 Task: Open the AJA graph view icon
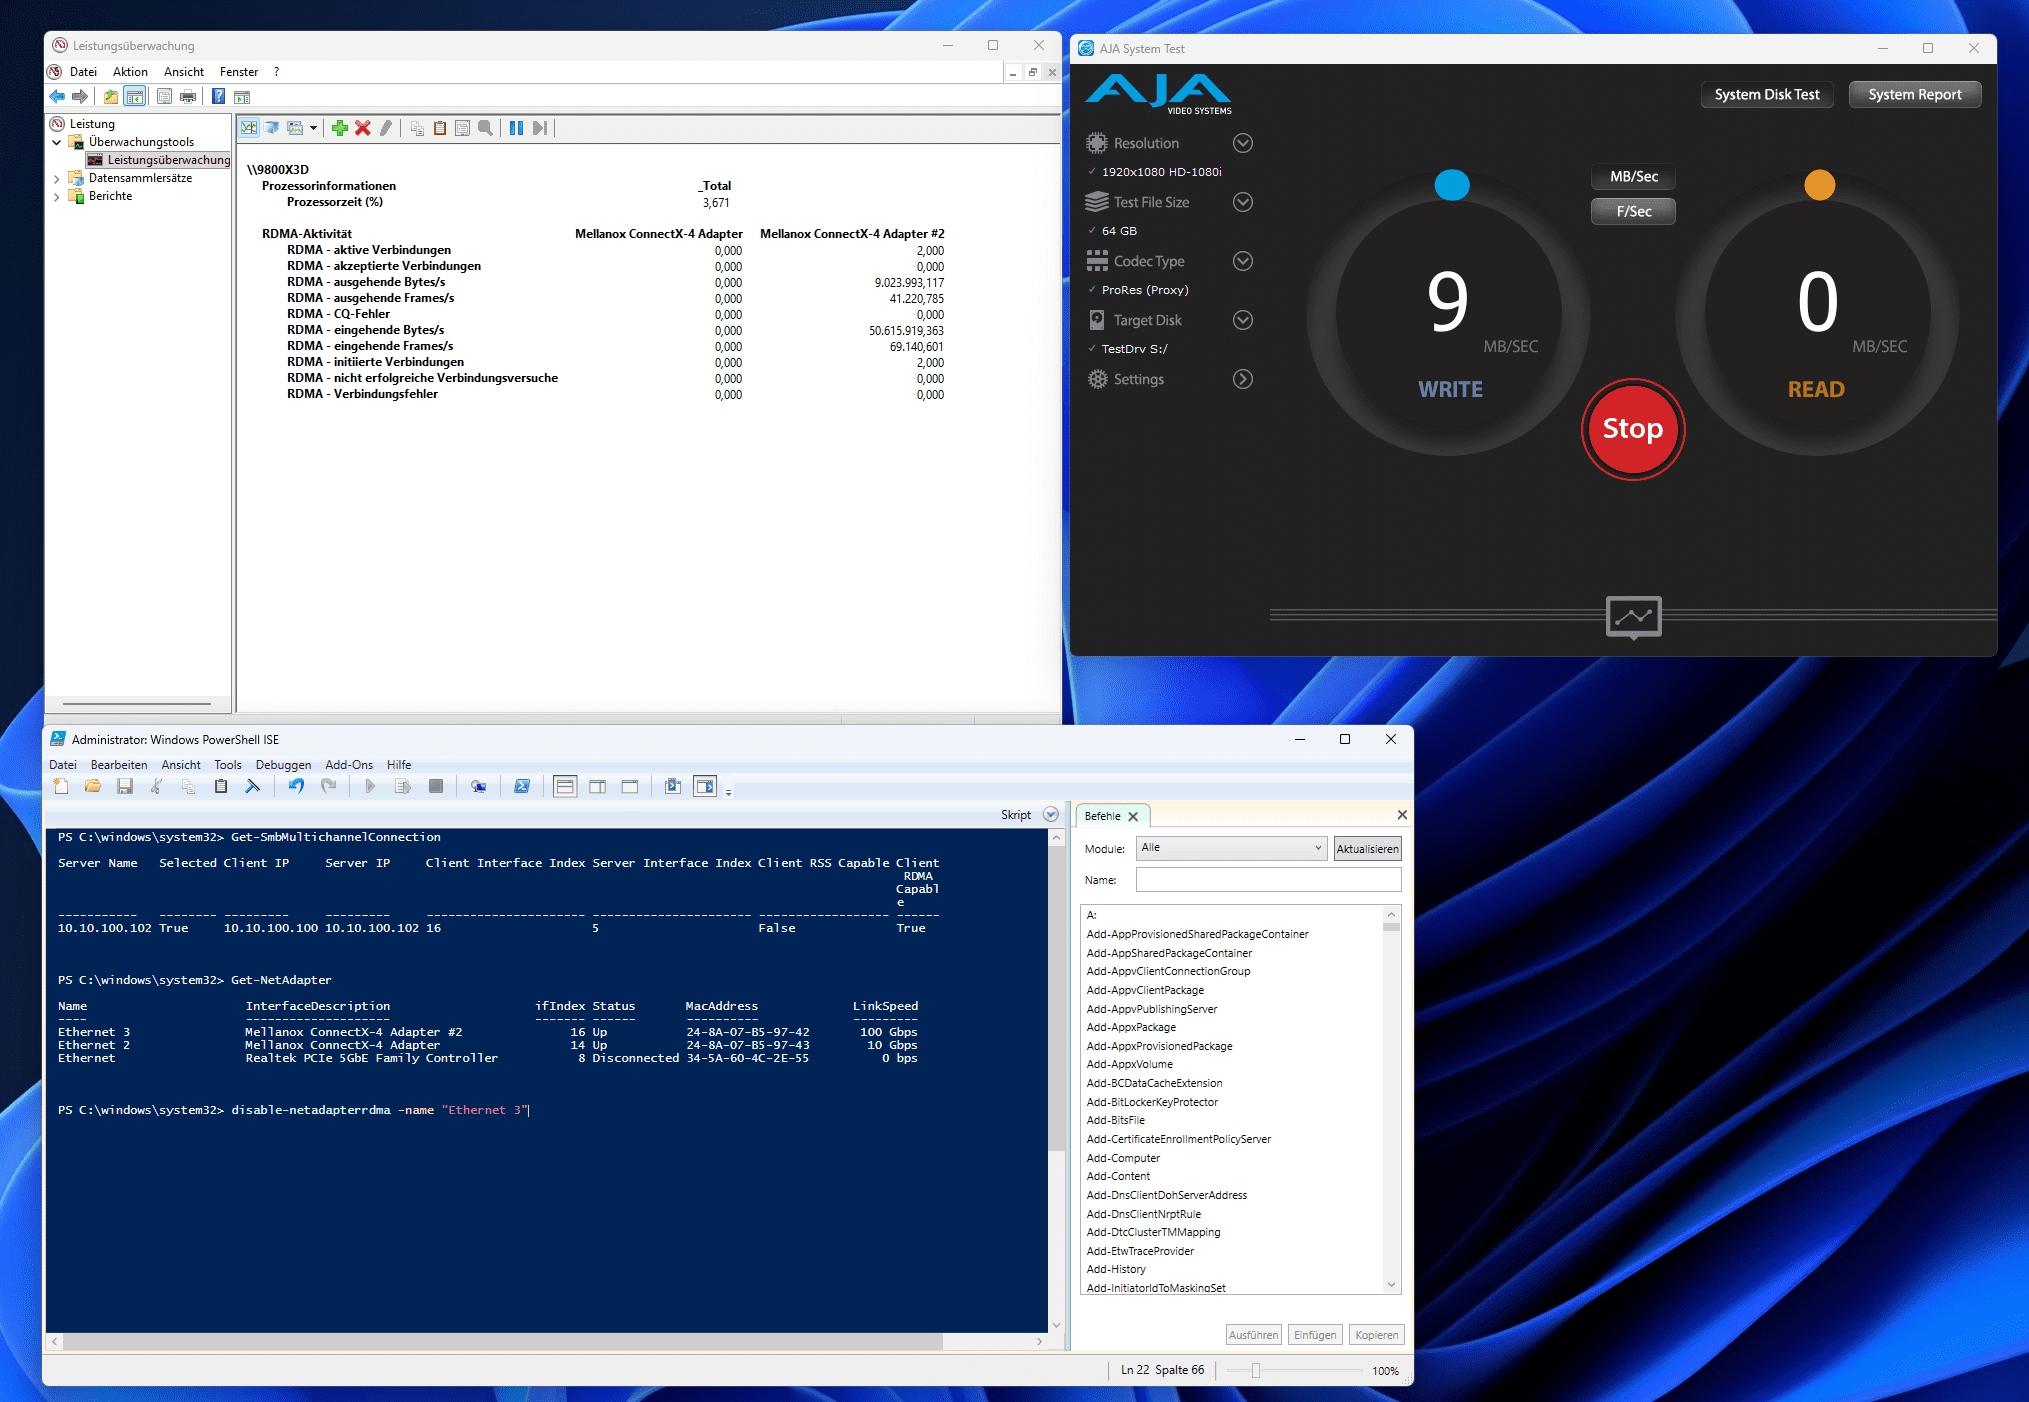(1633, 616)
